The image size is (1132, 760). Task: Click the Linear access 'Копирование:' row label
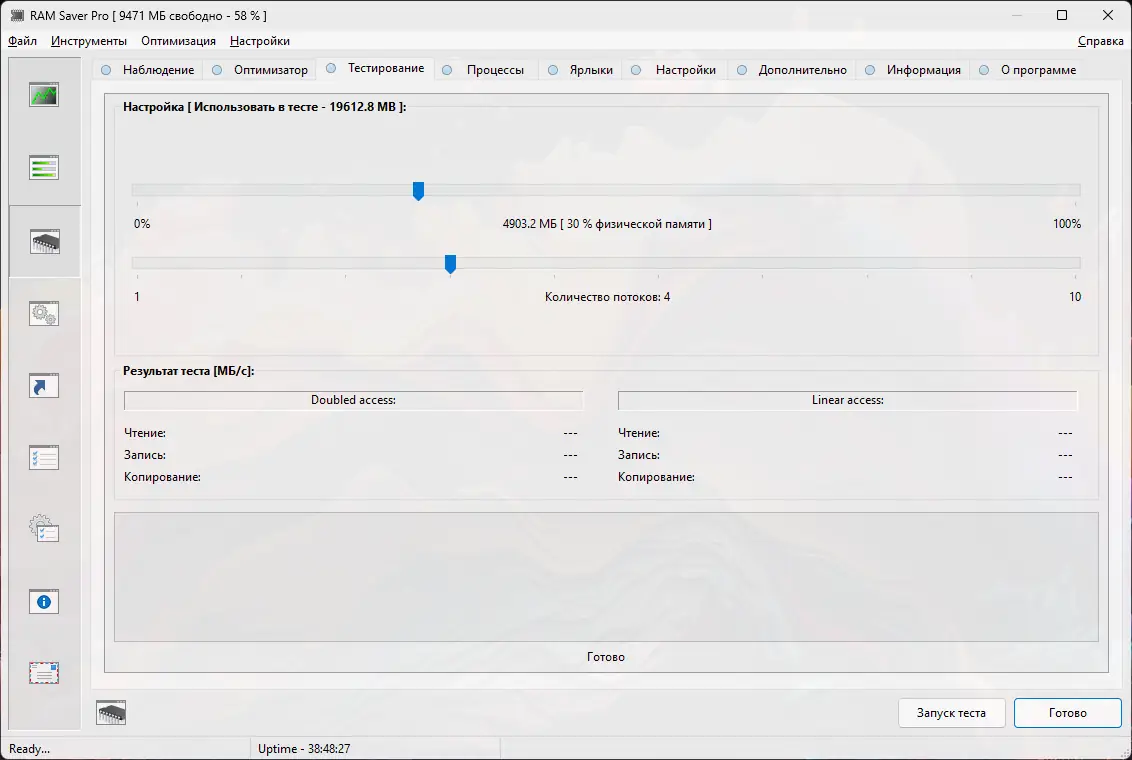coord(656,477)
